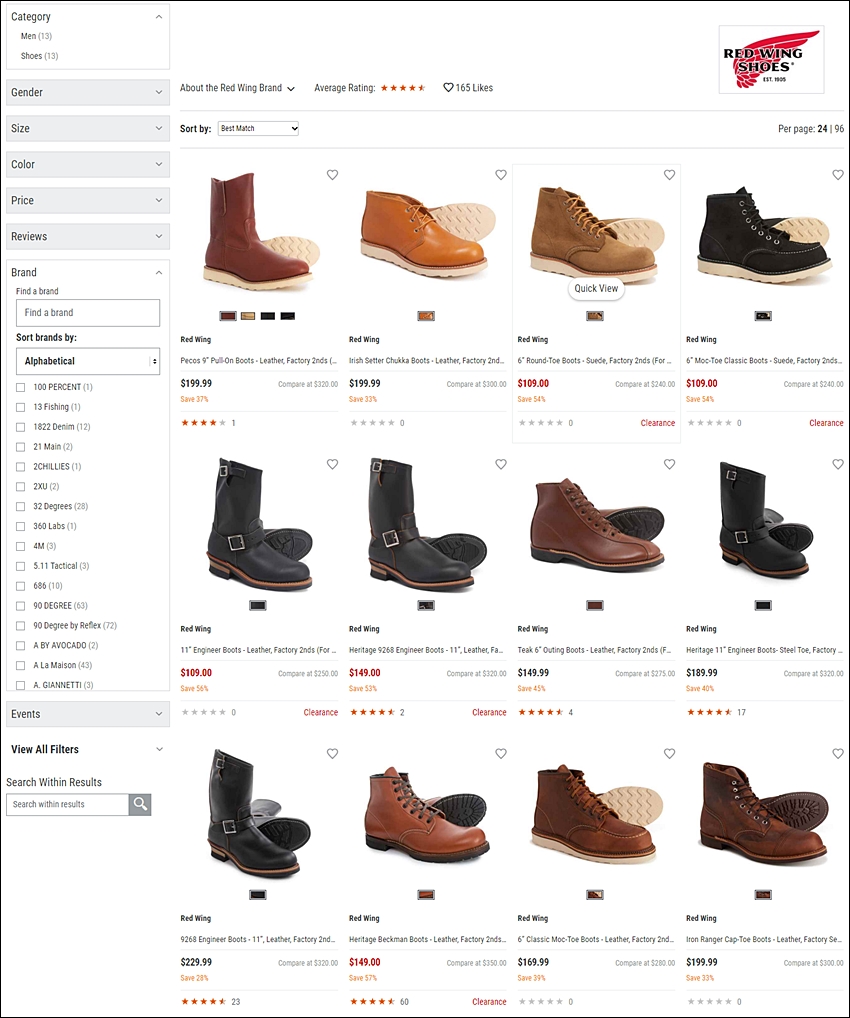850x1018 pixels.
Task: Click Clearance label on 6" Moc-Toe Classic Boots
Action: [x=826, y=423]
